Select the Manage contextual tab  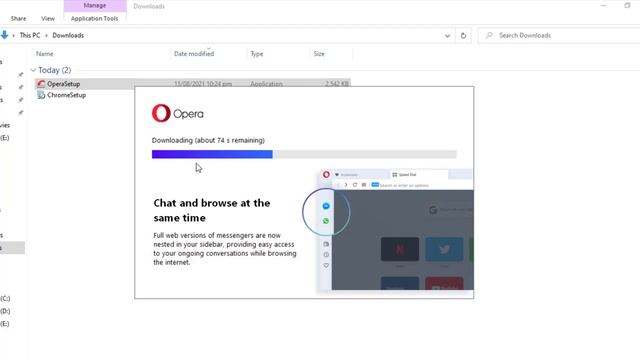tap(95, 6)
